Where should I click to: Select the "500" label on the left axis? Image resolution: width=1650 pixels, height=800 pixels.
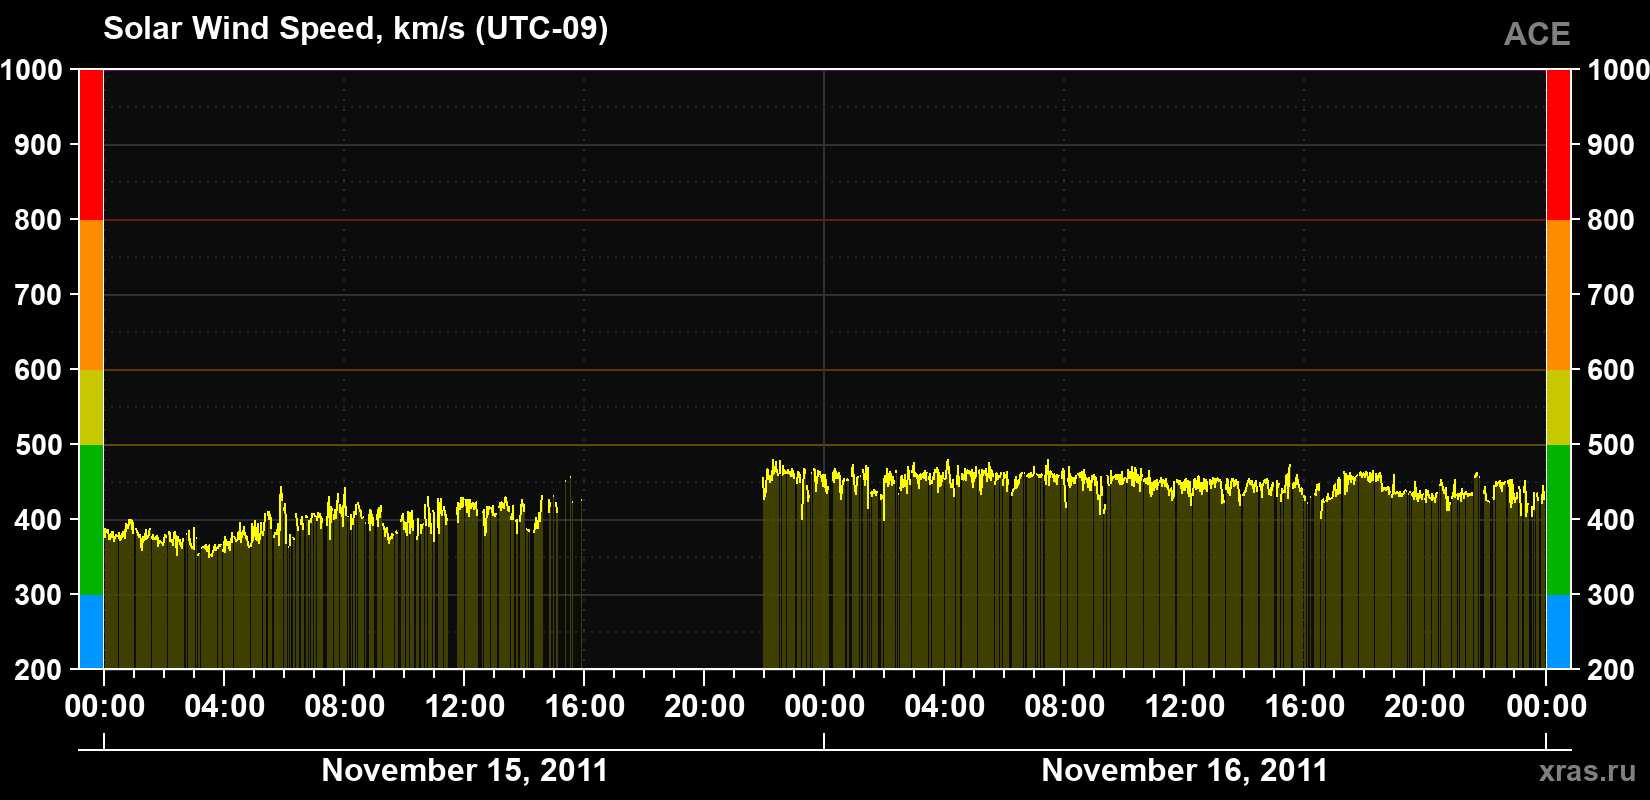pyautogui.click(x=39, y=445)
